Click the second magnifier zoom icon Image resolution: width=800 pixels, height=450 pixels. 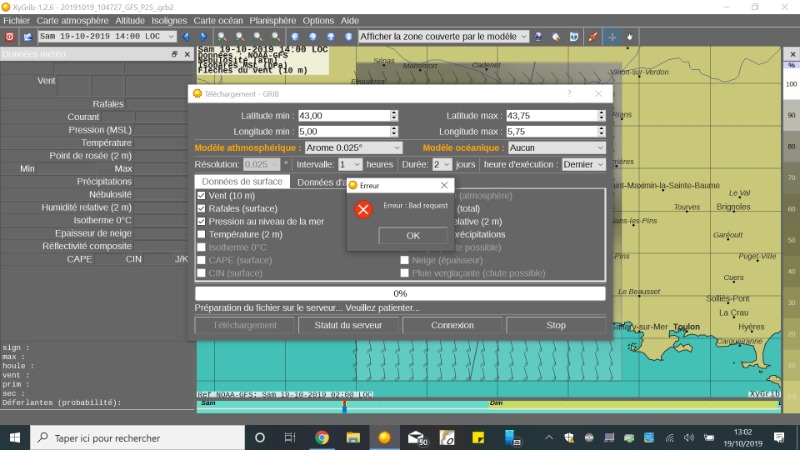point(240,37)
